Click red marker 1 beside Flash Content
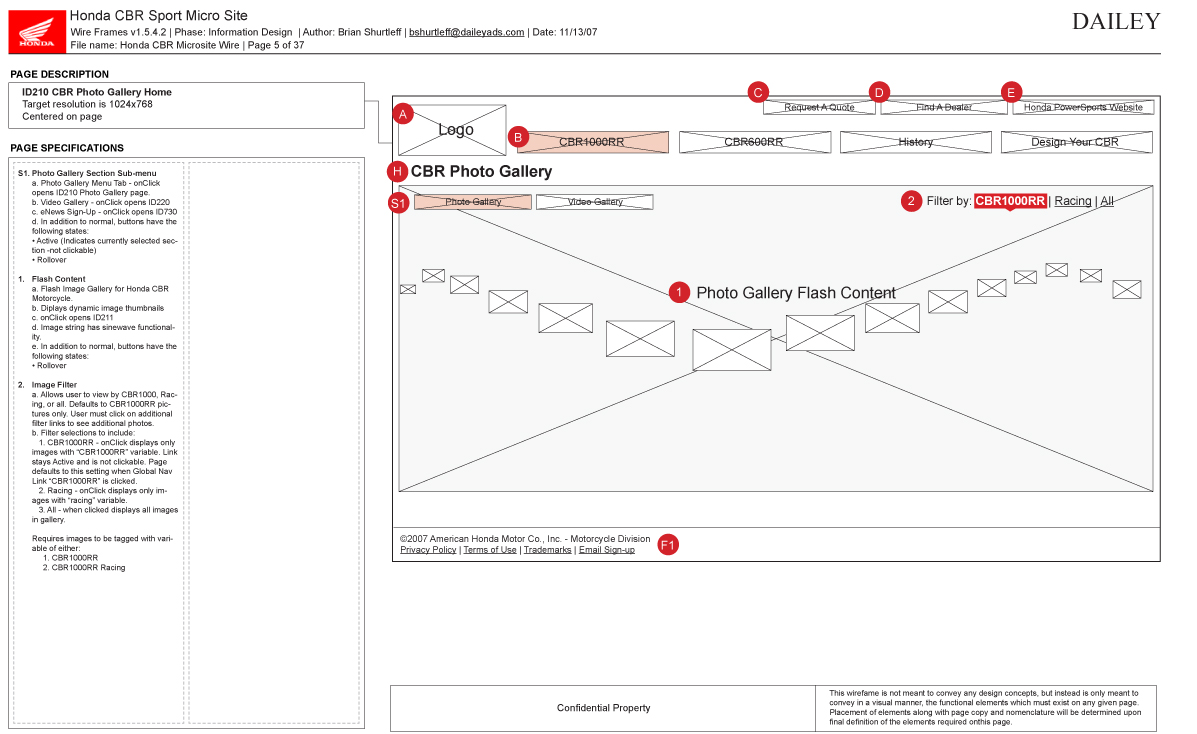 [680, 293]
